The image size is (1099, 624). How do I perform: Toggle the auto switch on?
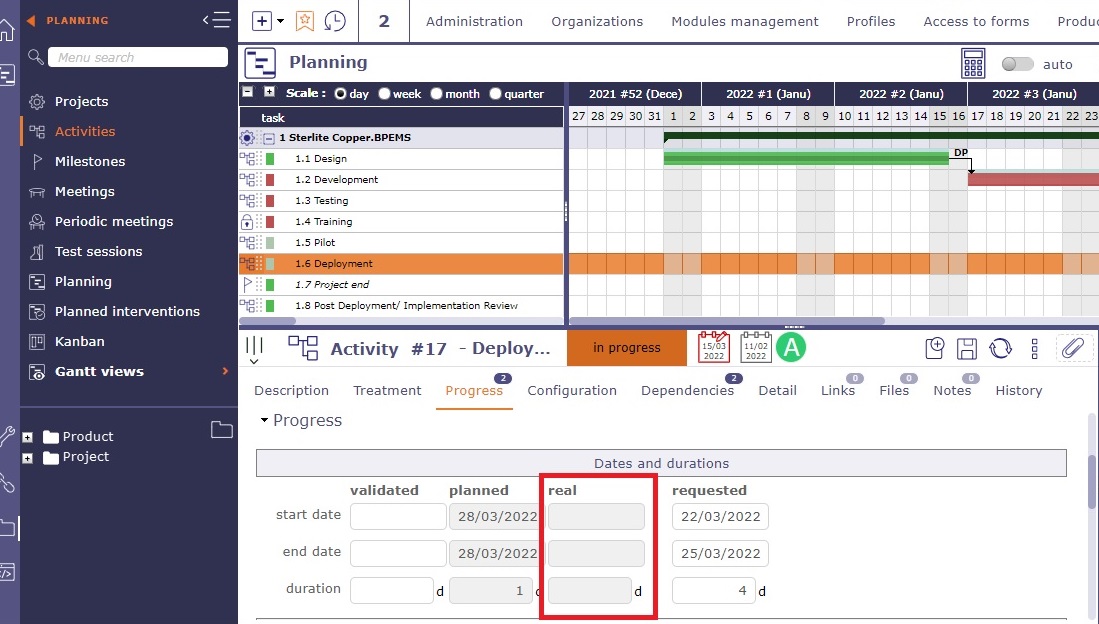1017,64
